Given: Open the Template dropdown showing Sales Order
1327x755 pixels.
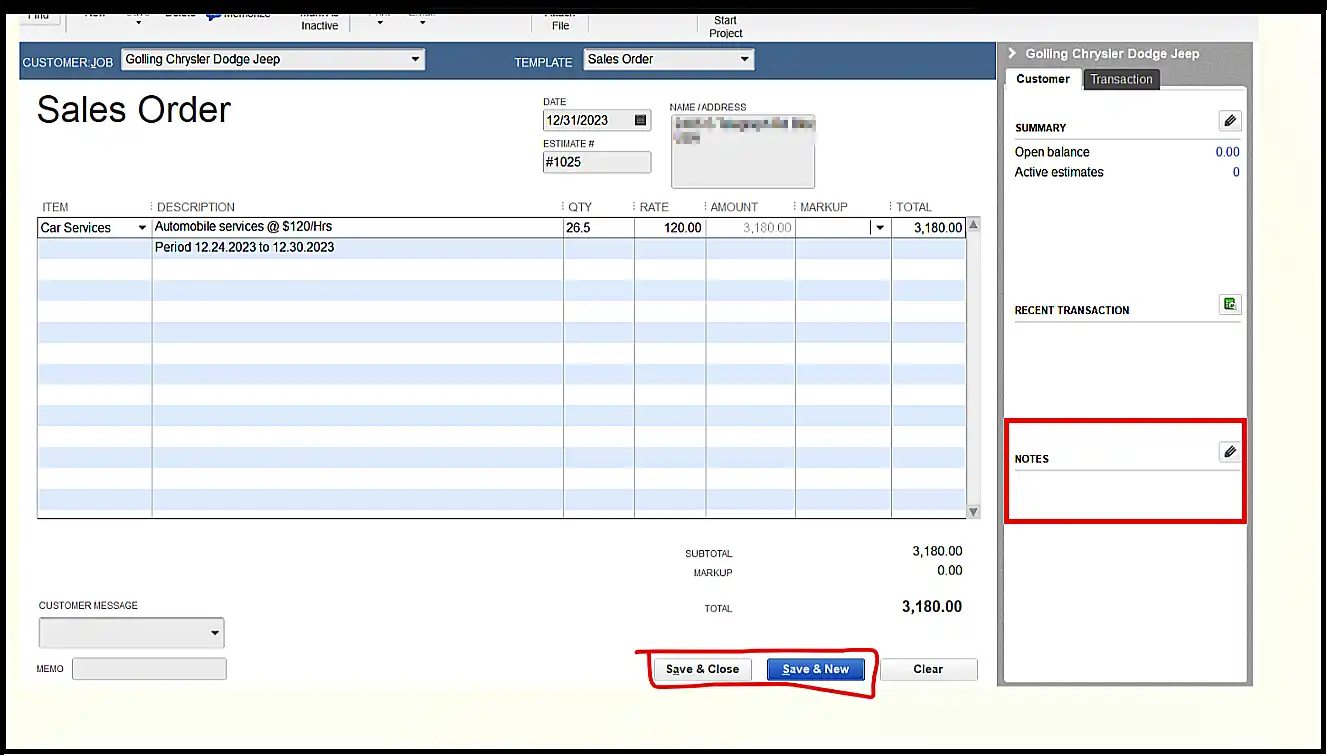Looking at the screenshot, I should (744, 60).
